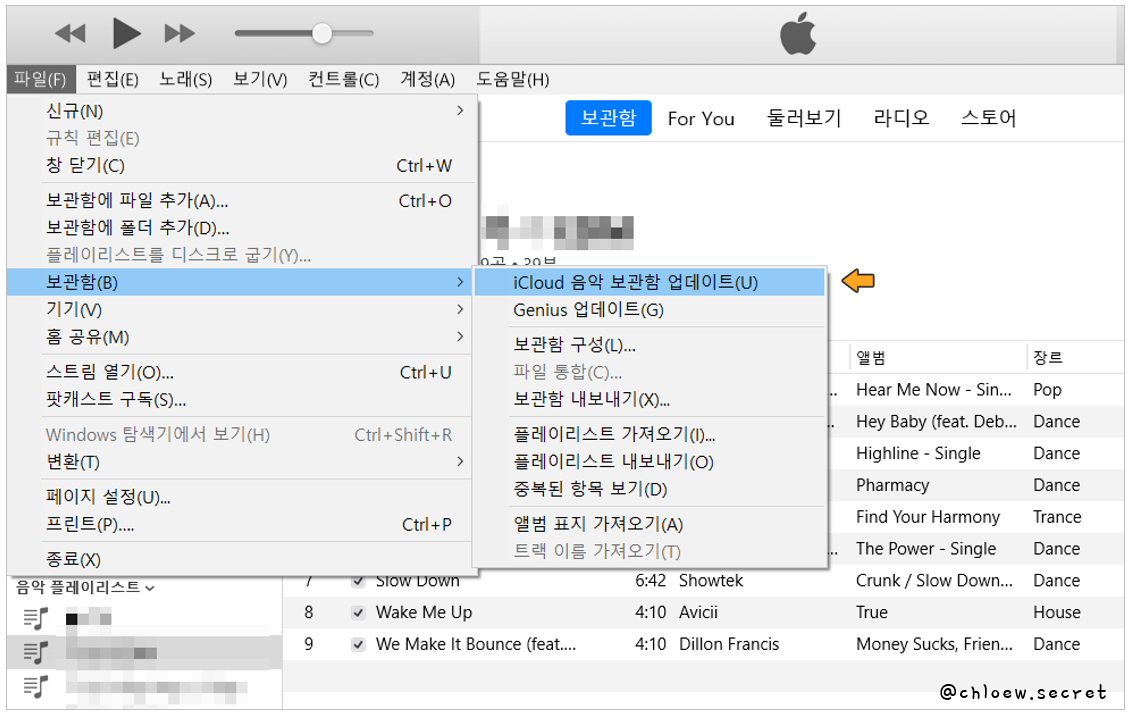Switch to the 라디오 tab
The image size is (1131, 715).
pyautogui.click(x=901, y=118)
